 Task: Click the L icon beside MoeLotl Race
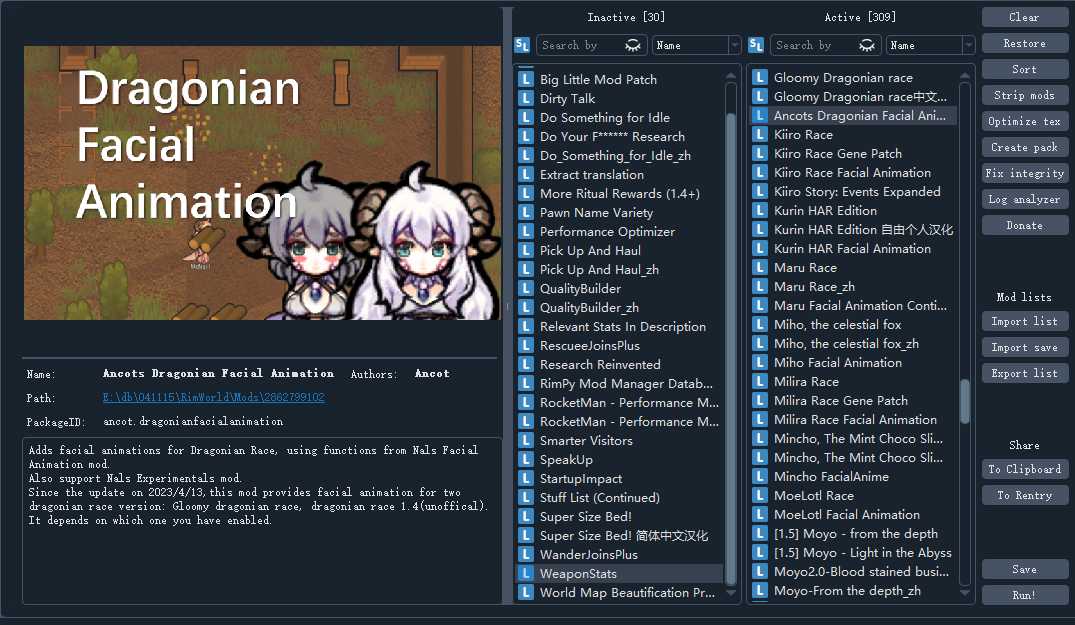click(x=760, y=495)
